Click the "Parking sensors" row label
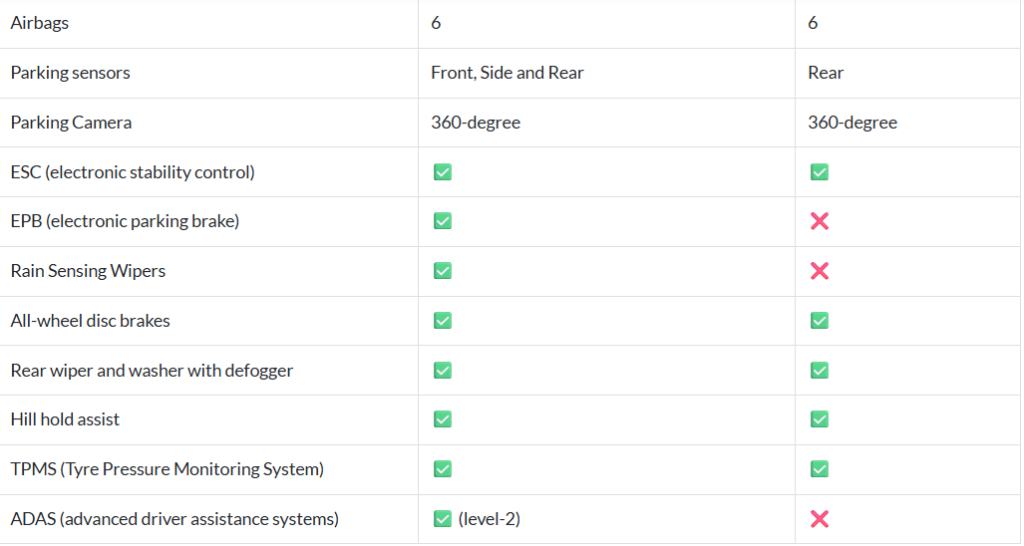This screenshot has height=546, width=1024. (70, 73)
